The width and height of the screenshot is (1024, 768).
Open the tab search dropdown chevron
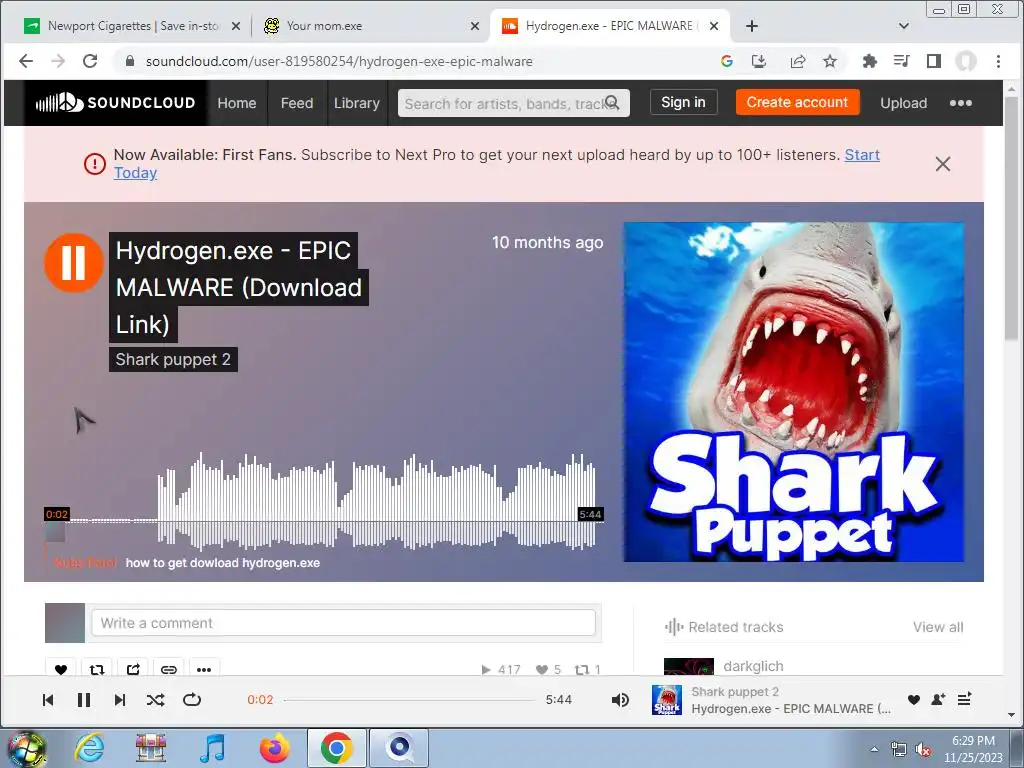[x=904, y=26]
